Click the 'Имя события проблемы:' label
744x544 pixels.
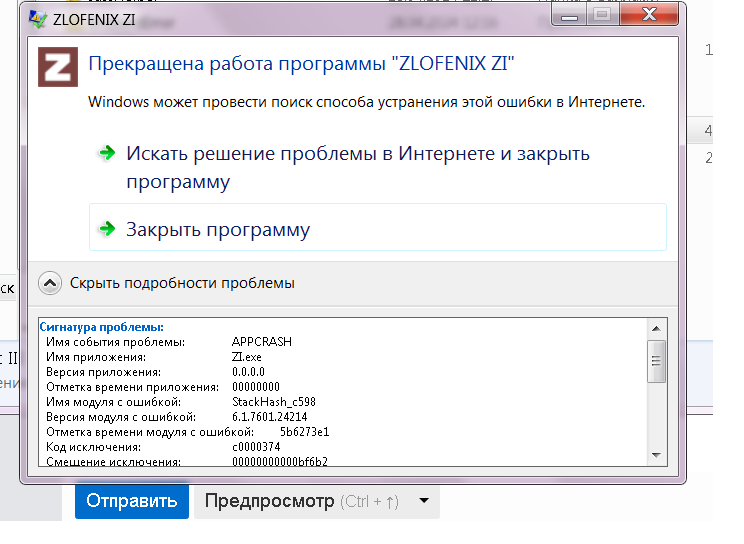pyautogui.click(x=115, y=342)
